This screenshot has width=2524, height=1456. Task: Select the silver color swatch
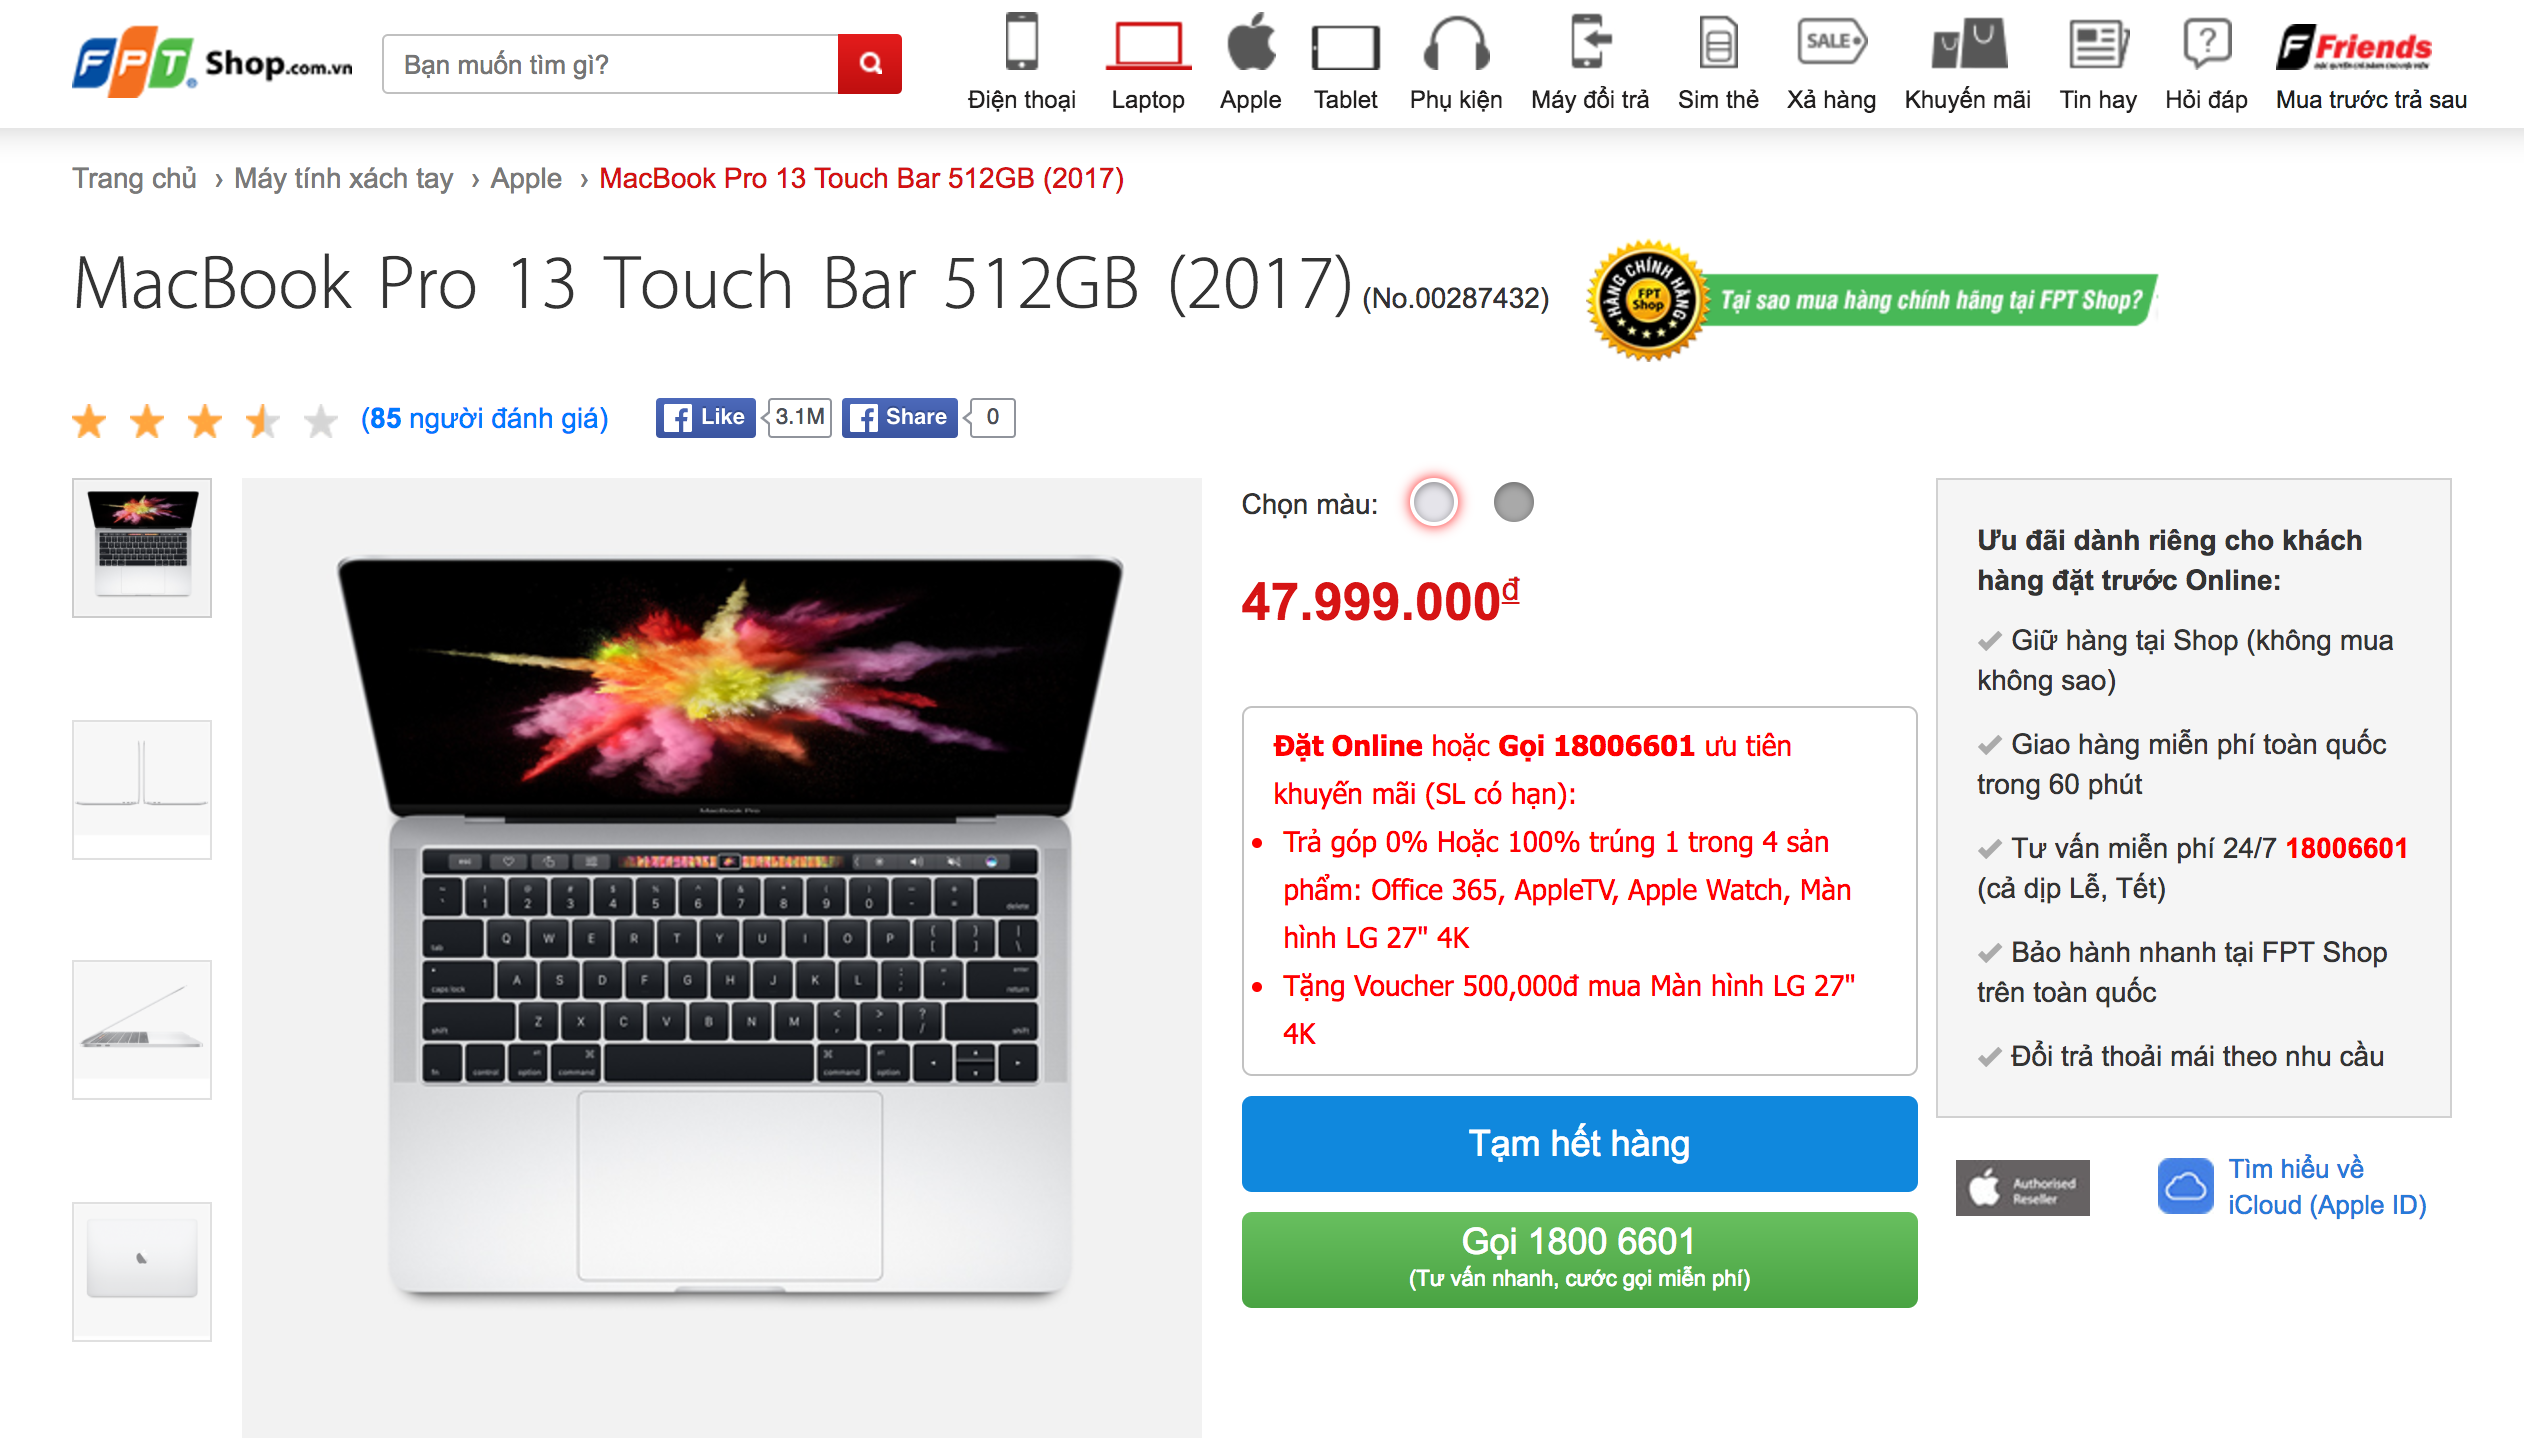coord(1433,502)
